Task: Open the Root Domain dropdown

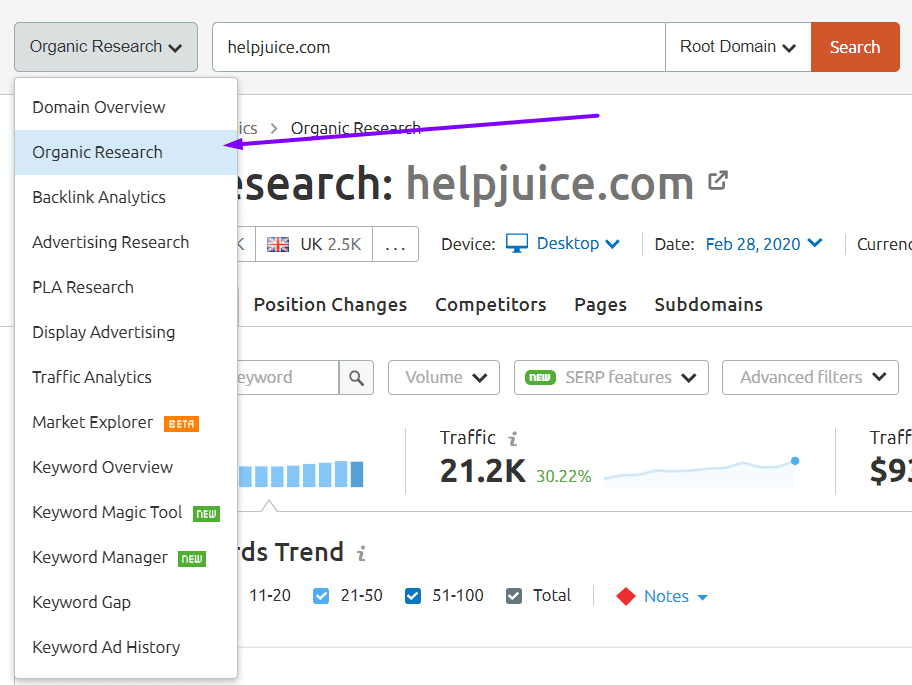Action: (x=738, y=47)
